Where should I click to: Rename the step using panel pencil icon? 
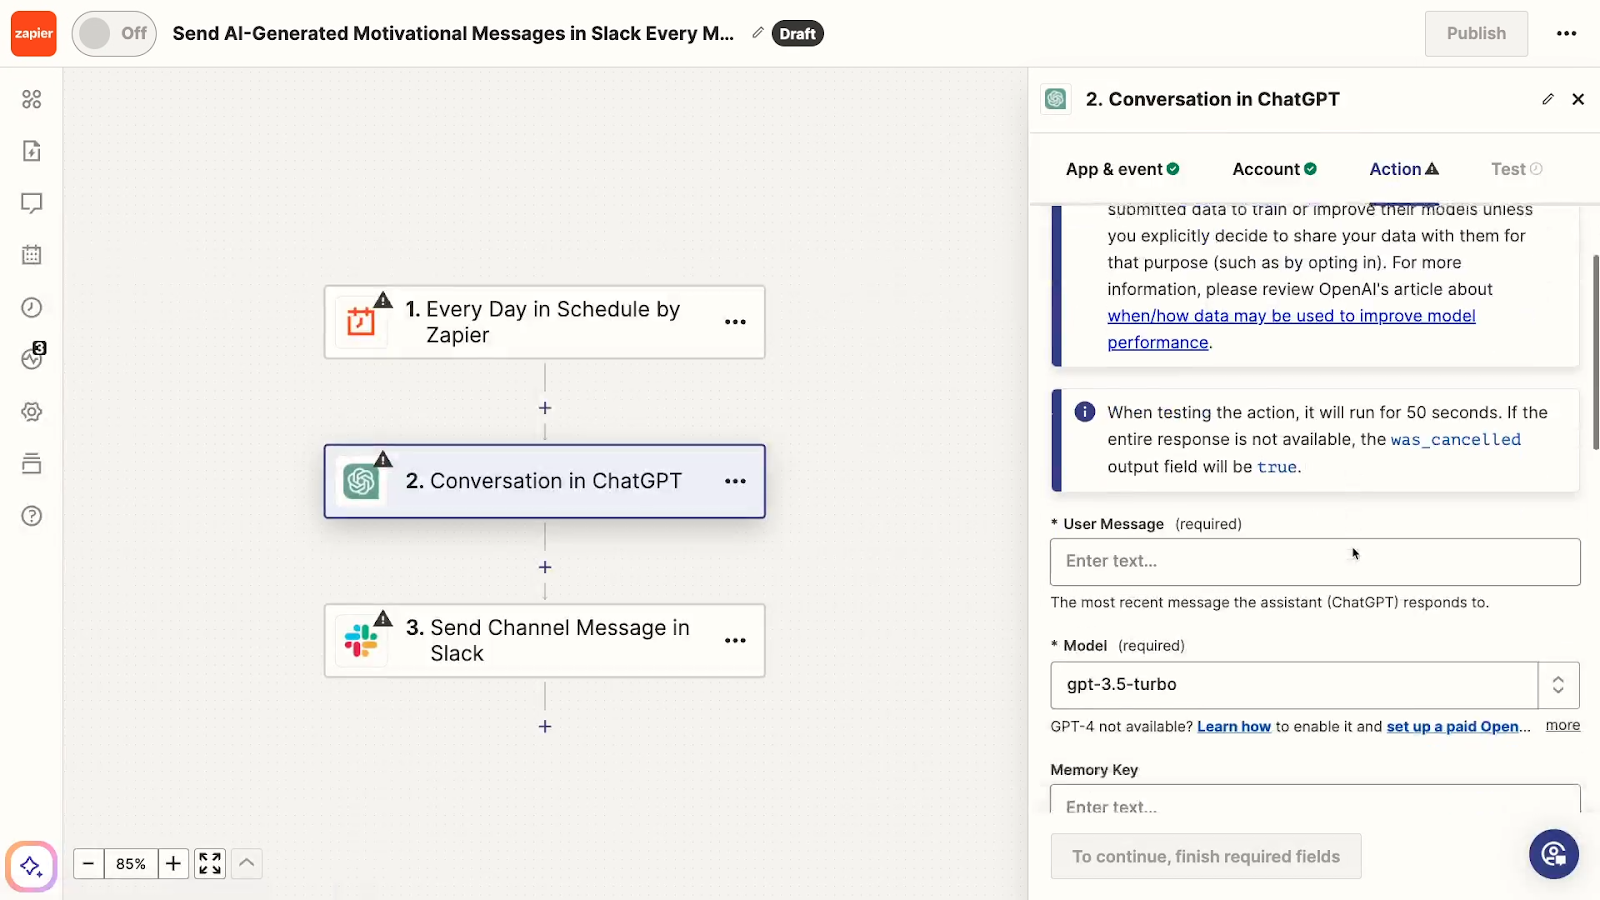1548,99
